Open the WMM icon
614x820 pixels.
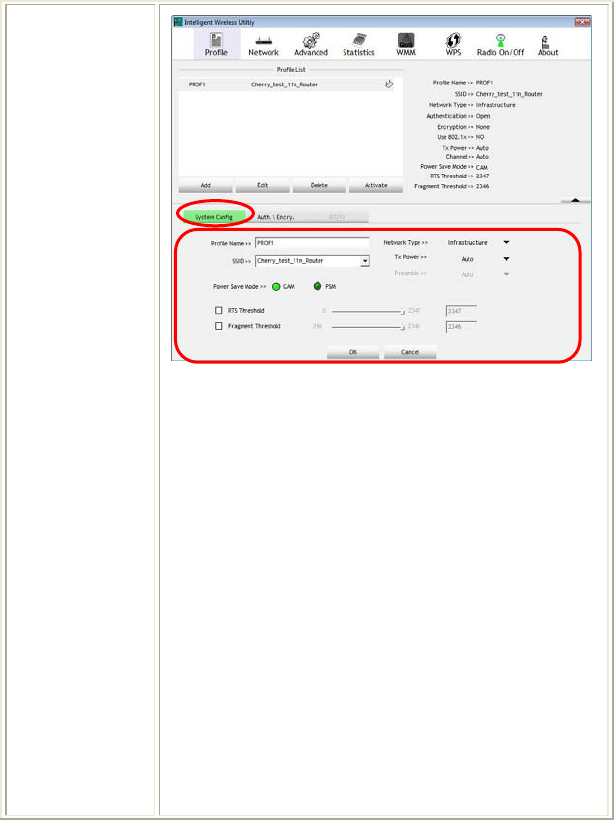click(x=406, y=40)
